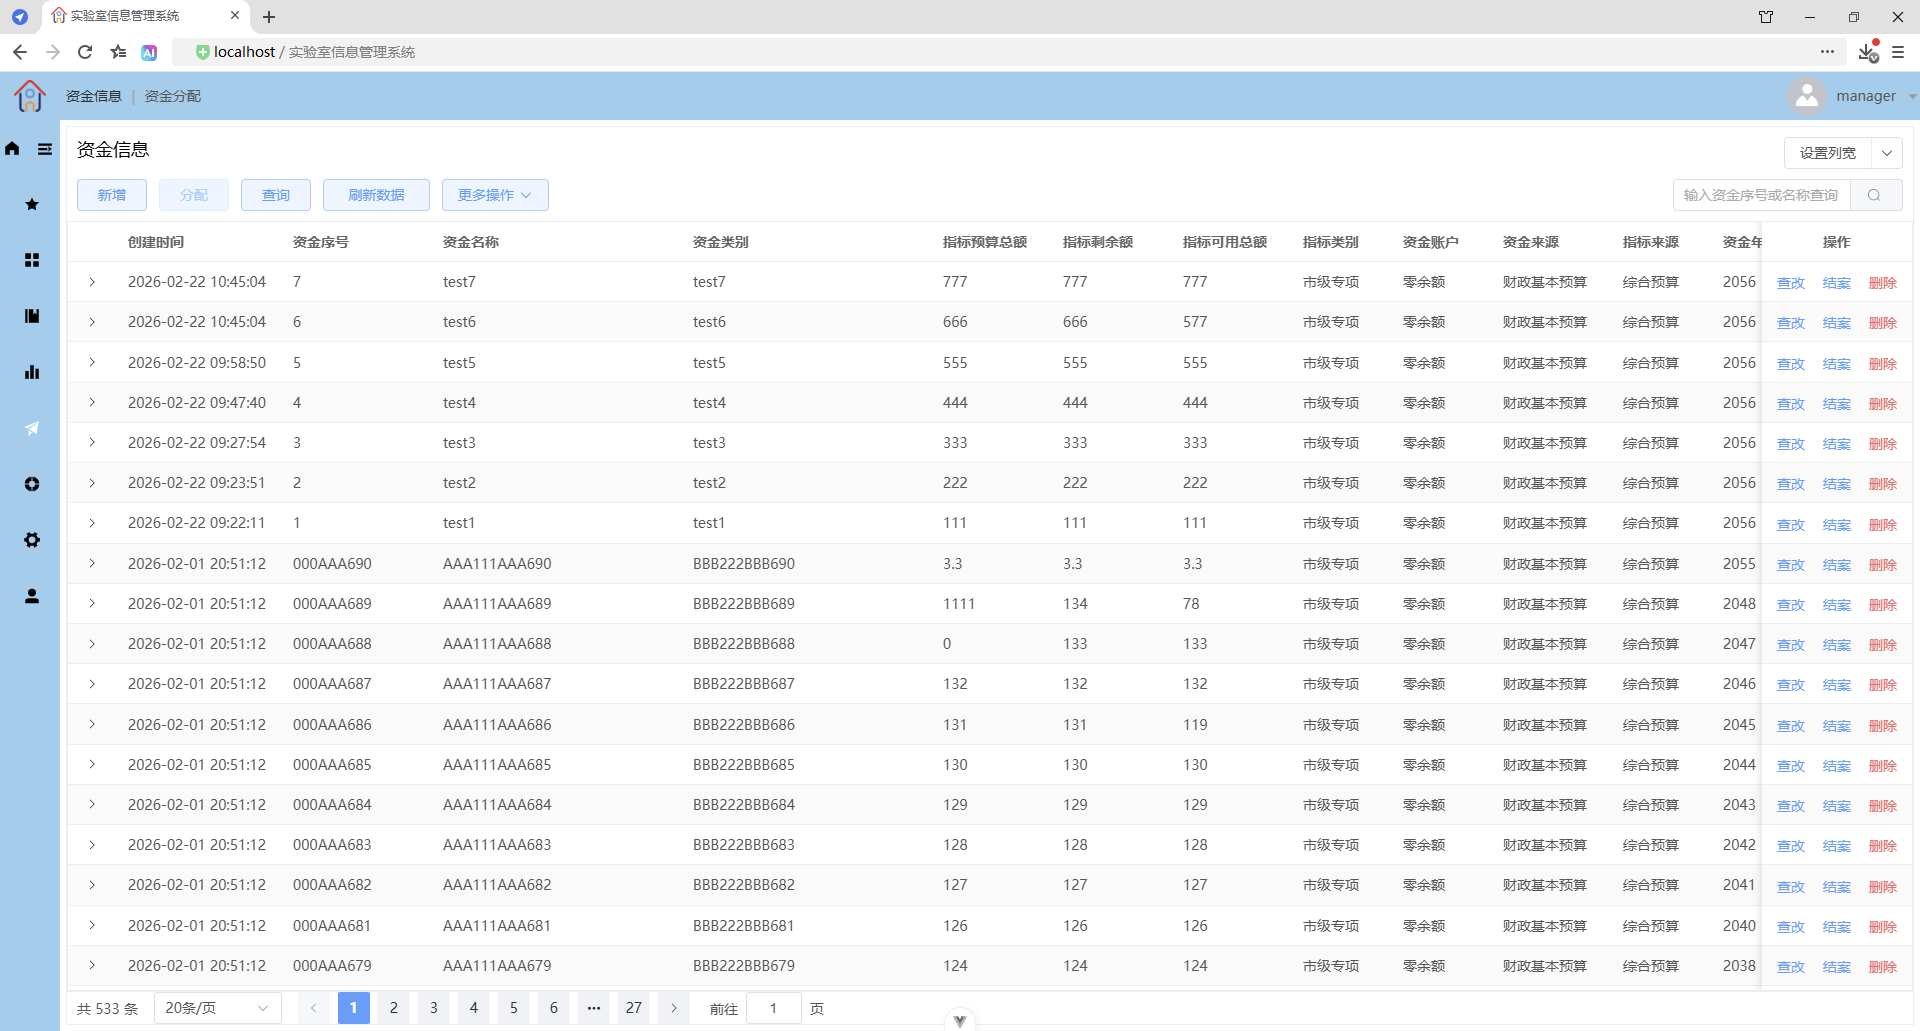Click the search magnifier button
This screenshot has width=1920, height=1031.
point(1875,195)
